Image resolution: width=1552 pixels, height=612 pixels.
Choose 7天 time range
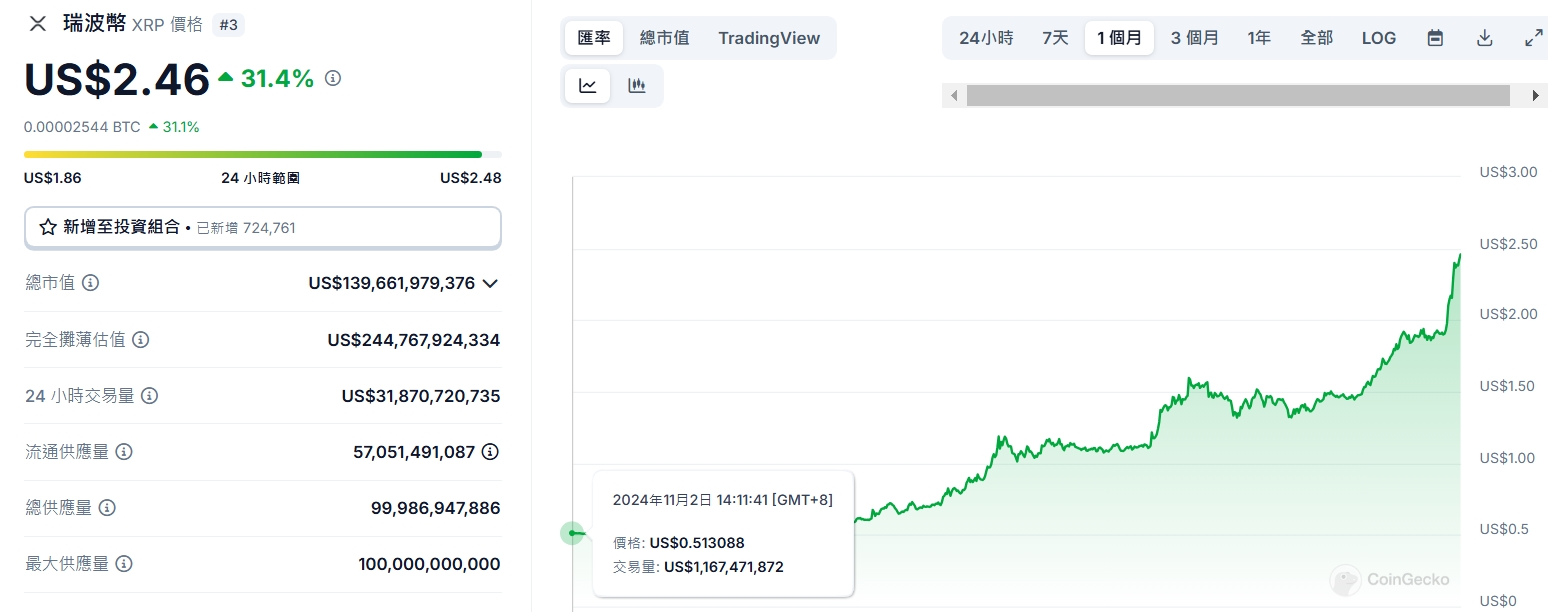coord(1056,38)
